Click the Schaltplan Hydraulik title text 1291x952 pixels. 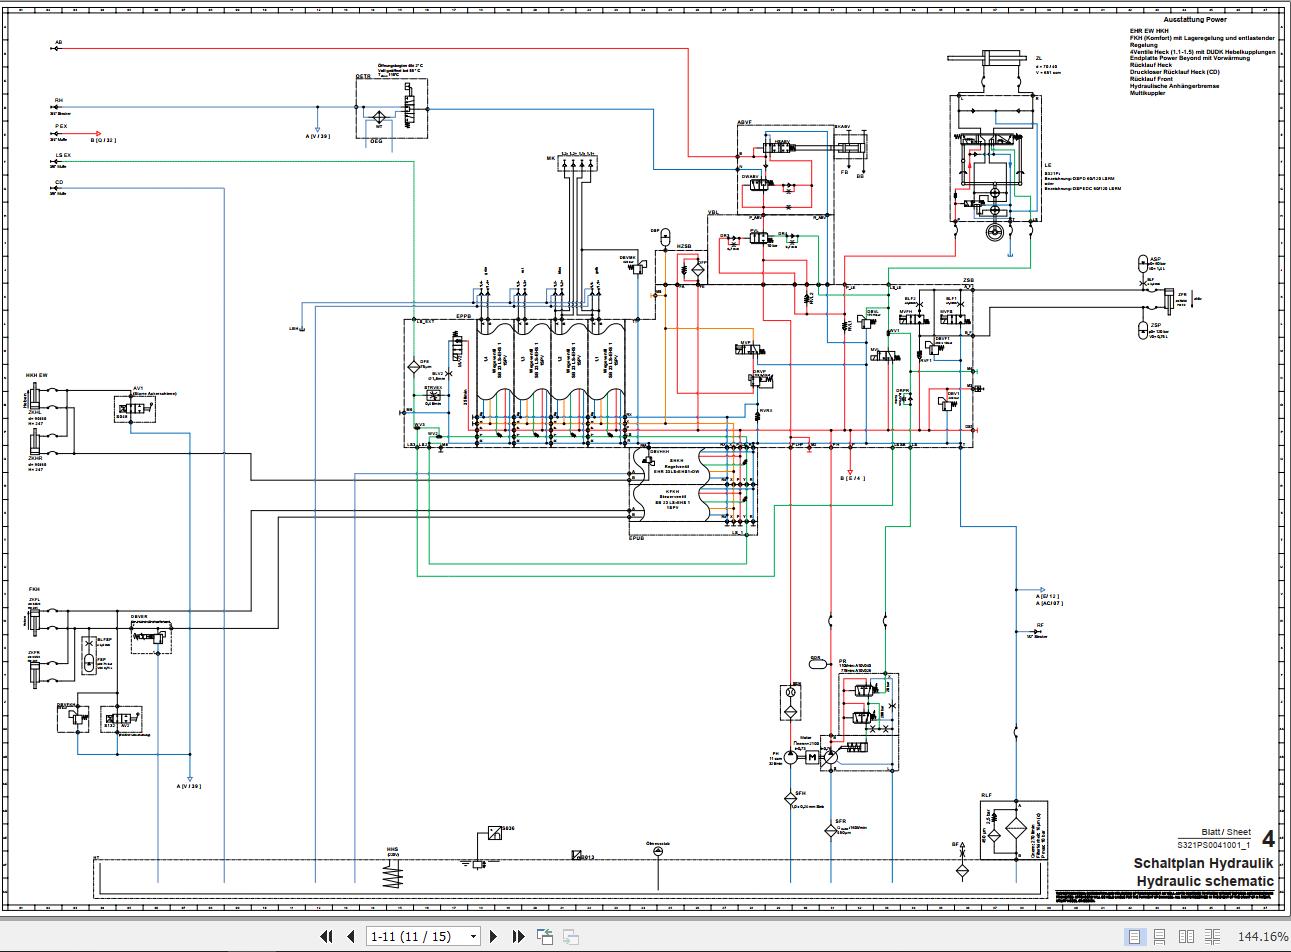[x=1203, y=863]
